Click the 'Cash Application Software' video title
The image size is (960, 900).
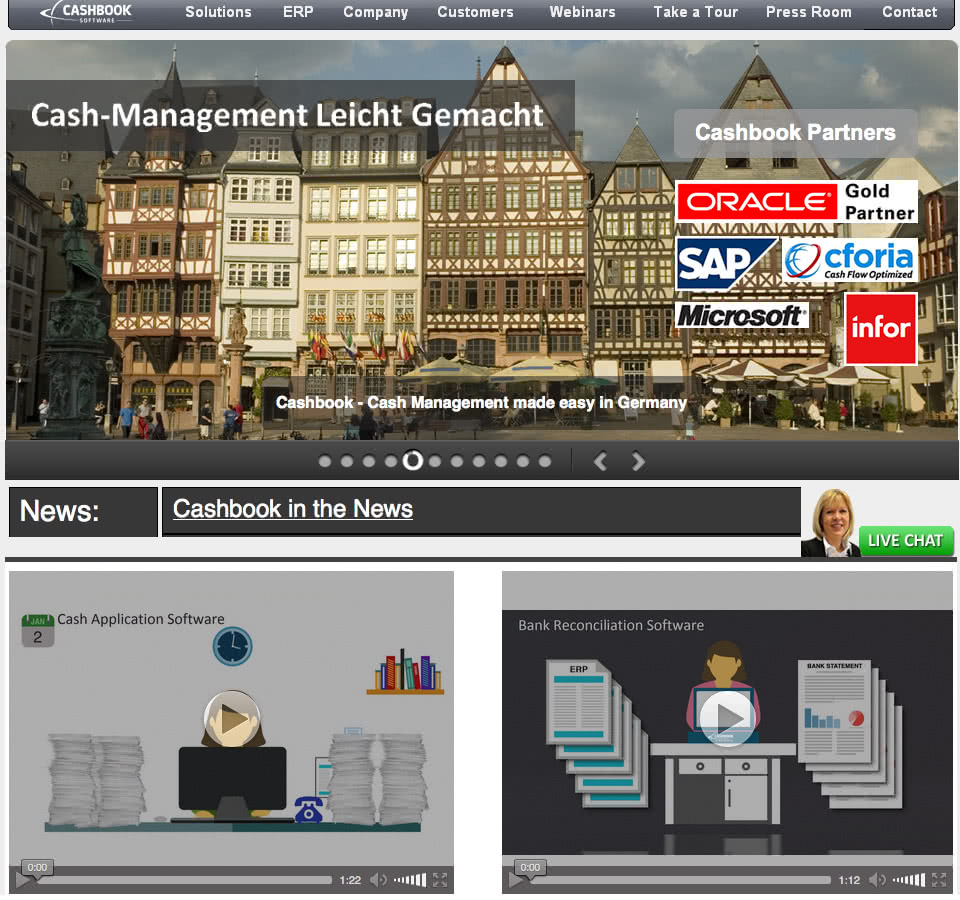coord(141,619)
